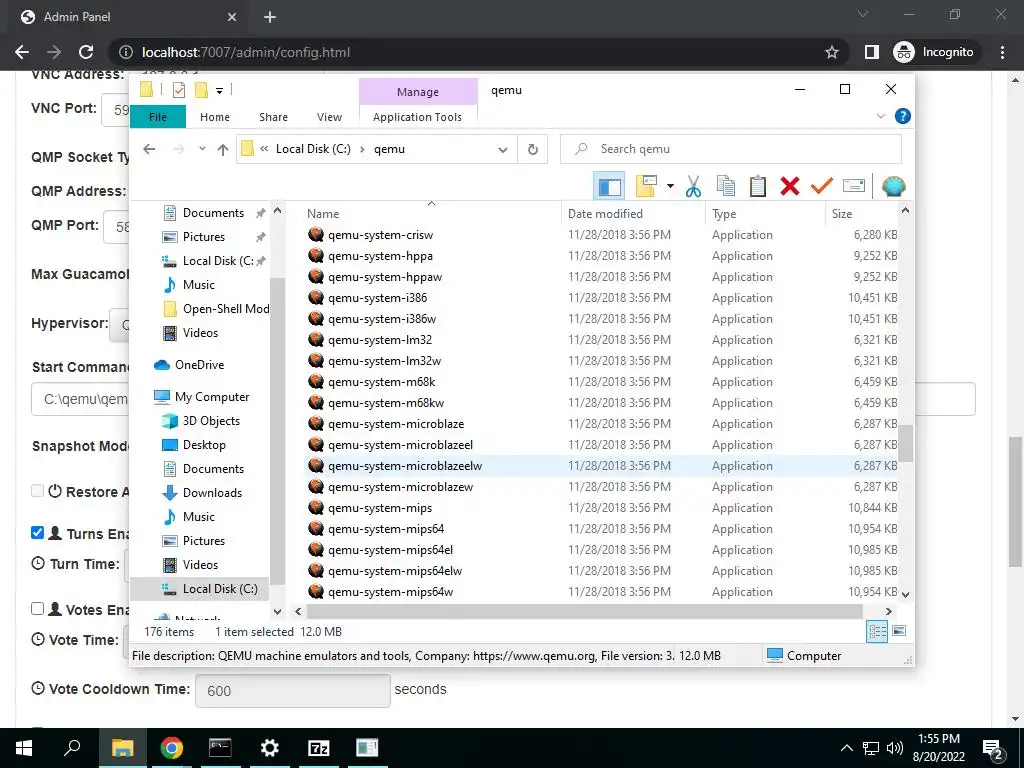Paste using the clipboard toolbar icon
1024x768 pixels.
click(758, 187)
